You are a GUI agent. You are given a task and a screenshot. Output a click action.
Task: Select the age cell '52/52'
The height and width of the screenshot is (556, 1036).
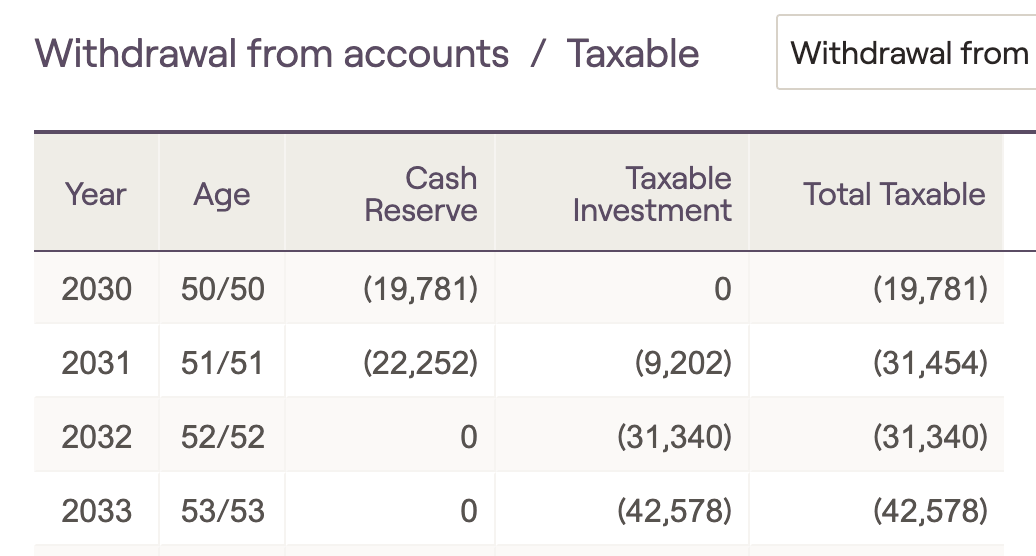(223, 436)
